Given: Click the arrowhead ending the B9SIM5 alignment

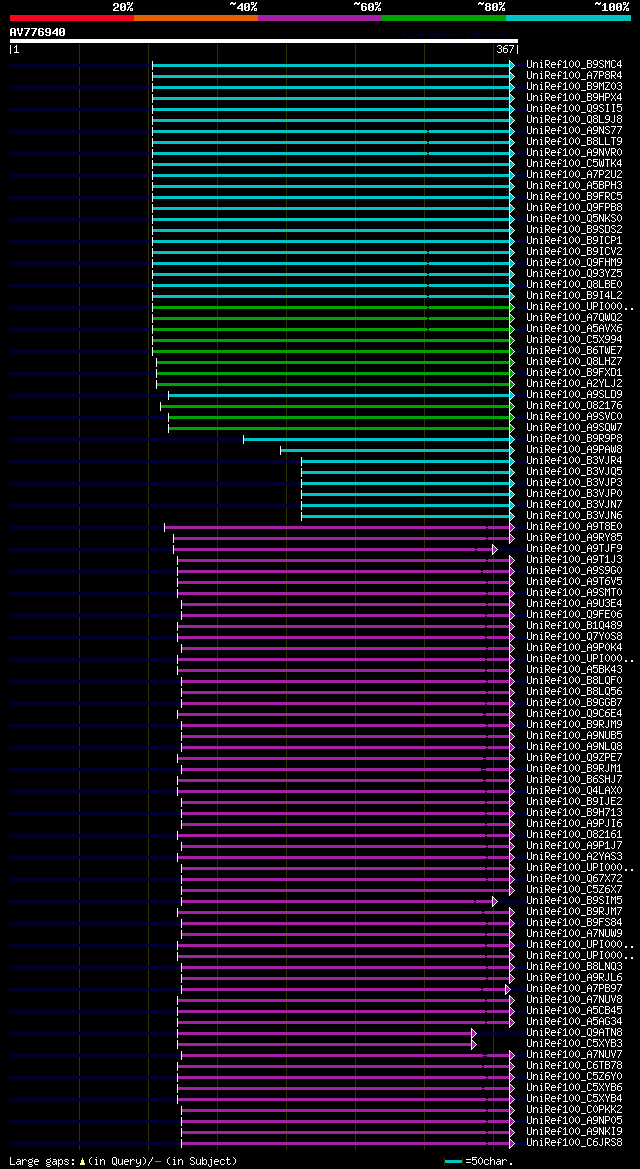Looking at the screenshot, I should click(x=495, y=901).
